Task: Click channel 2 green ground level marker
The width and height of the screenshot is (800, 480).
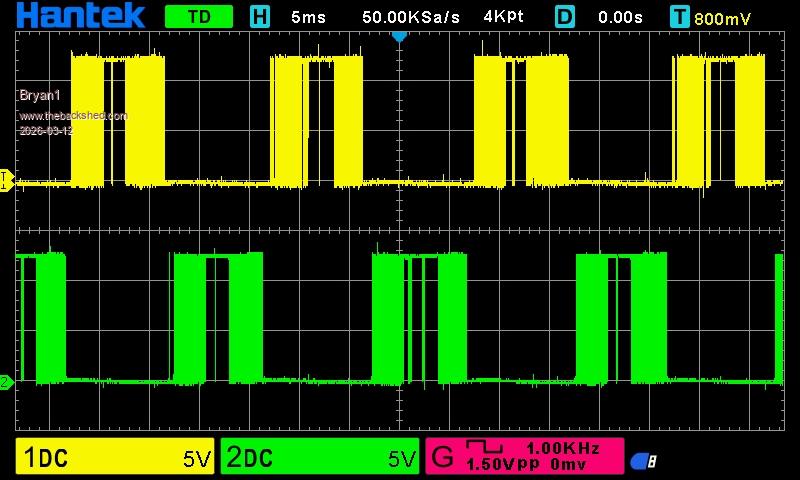Action: pos(5,381)
